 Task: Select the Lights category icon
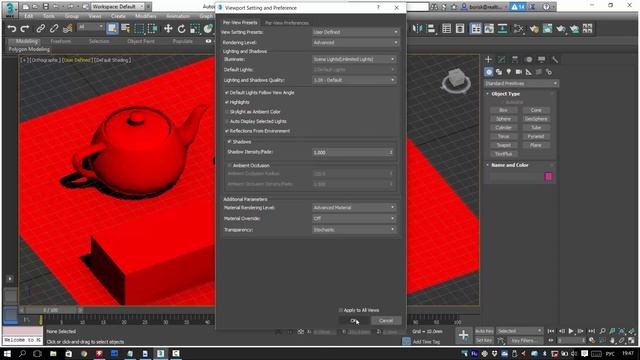click(509, 72)
